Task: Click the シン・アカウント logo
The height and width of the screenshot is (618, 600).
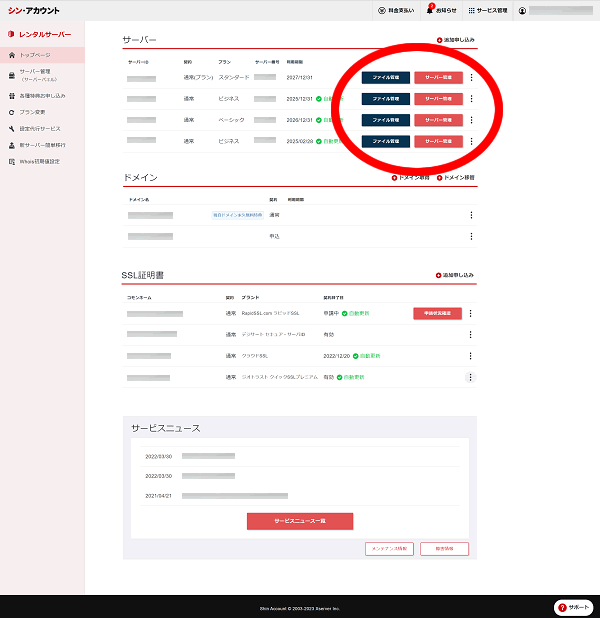Action: pyautogui.click(x=34, y=11)
